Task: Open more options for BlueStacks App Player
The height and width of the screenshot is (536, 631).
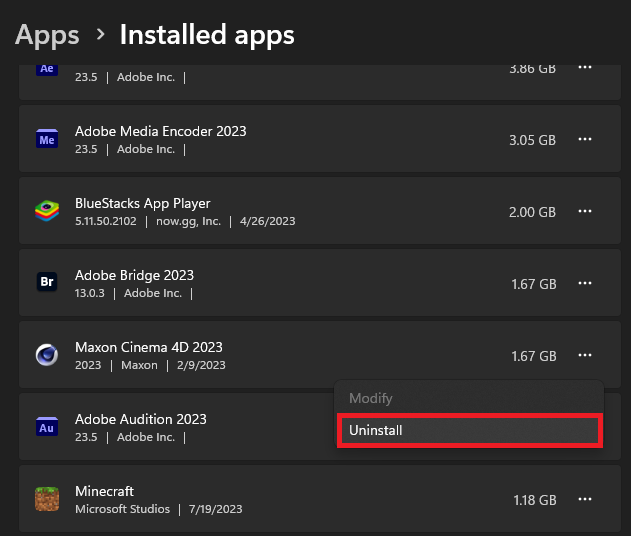Action: [586, 212]
